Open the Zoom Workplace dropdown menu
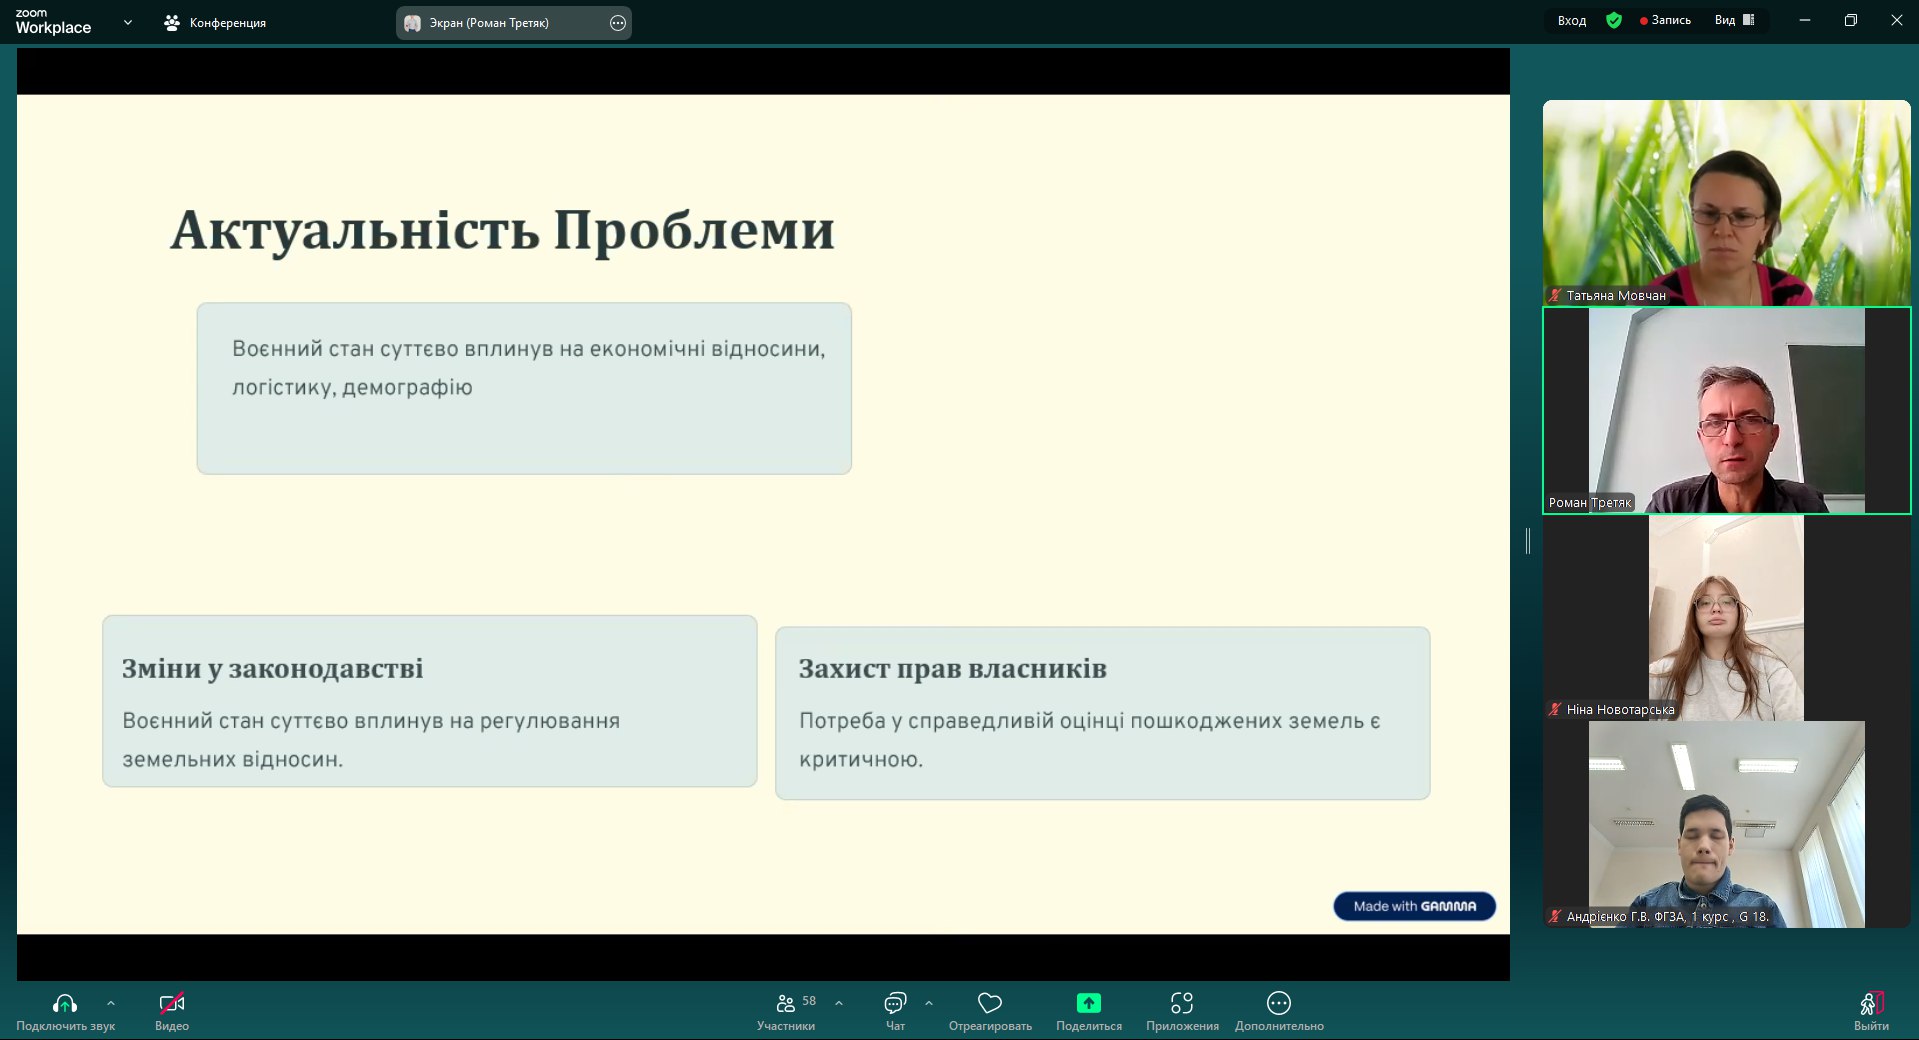Viewport: 1919px width, 1040px height. [x=128, y=22]
